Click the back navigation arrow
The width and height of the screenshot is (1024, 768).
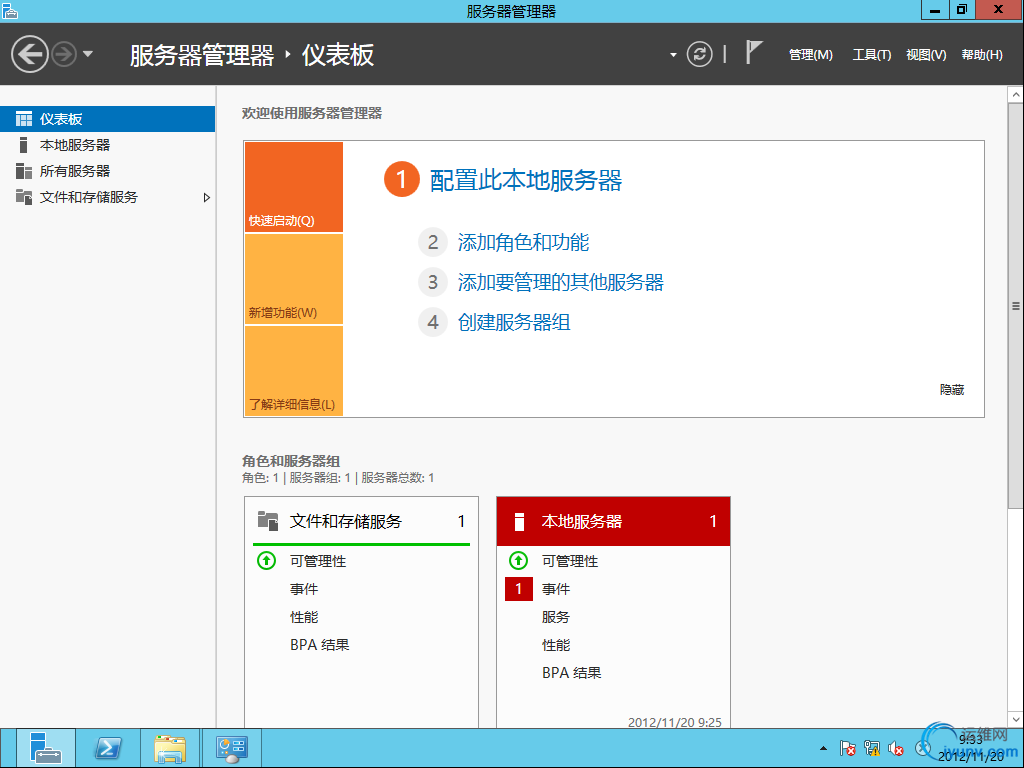pyautogui.click(x=30, y=54)
